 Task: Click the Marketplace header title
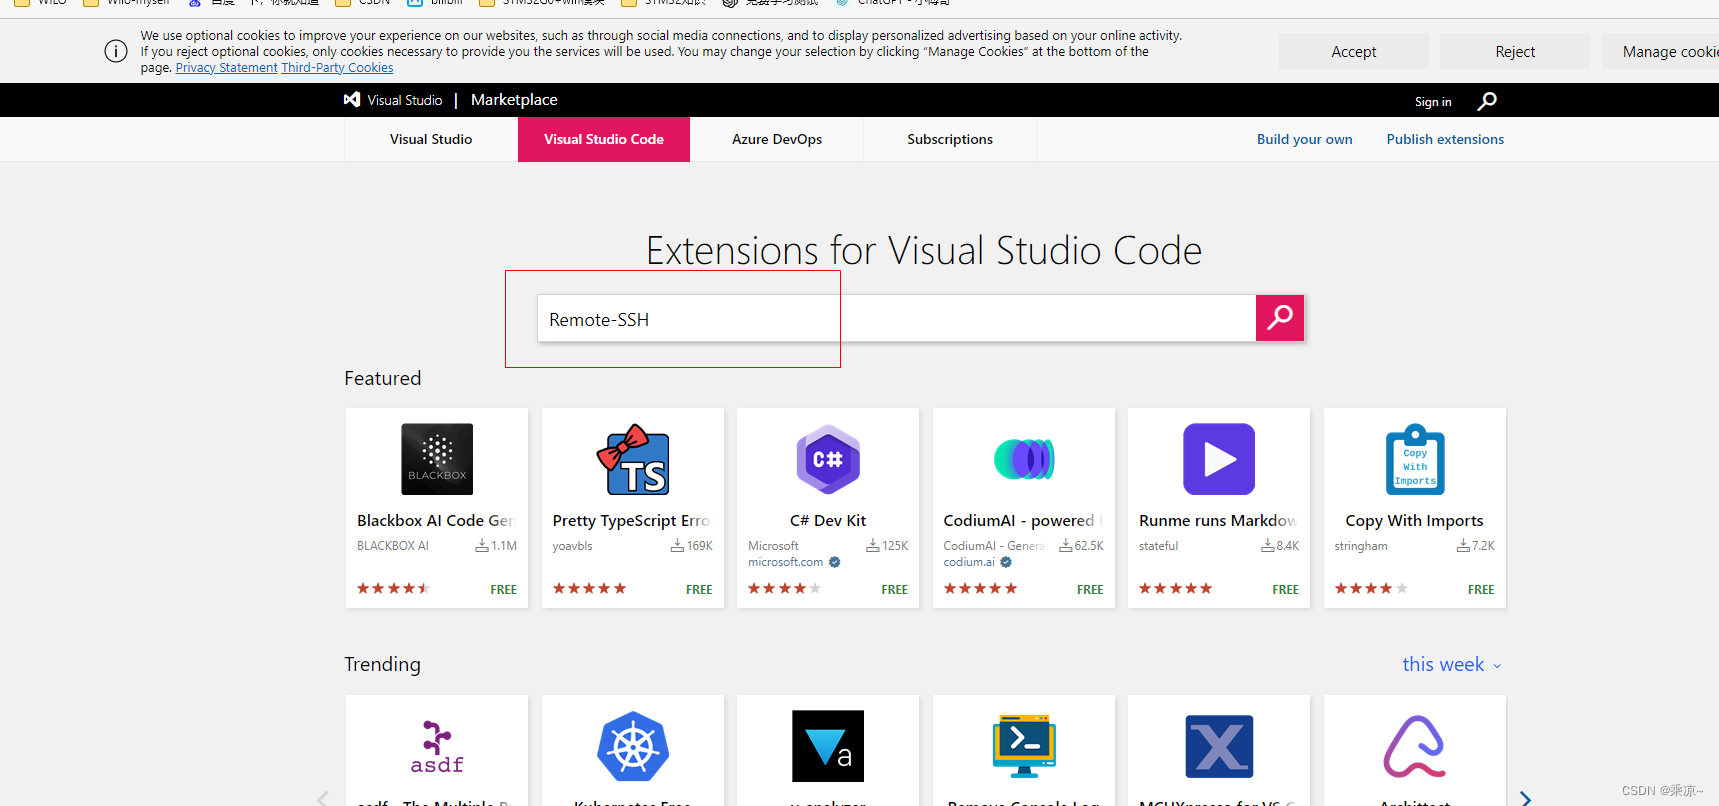[514, 100]
